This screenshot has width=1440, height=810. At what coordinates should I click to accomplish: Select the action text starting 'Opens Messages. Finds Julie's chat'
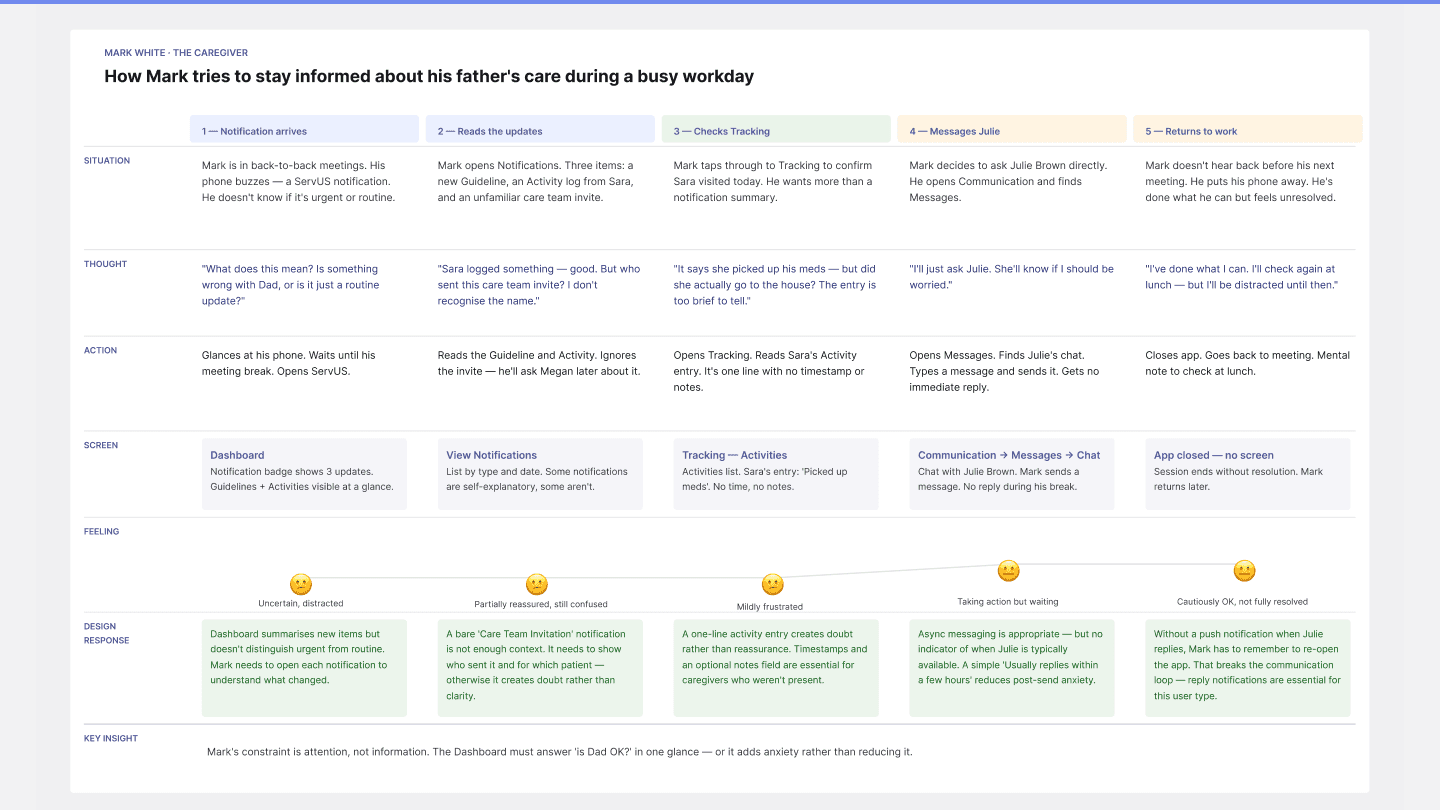pos(1004,371)
